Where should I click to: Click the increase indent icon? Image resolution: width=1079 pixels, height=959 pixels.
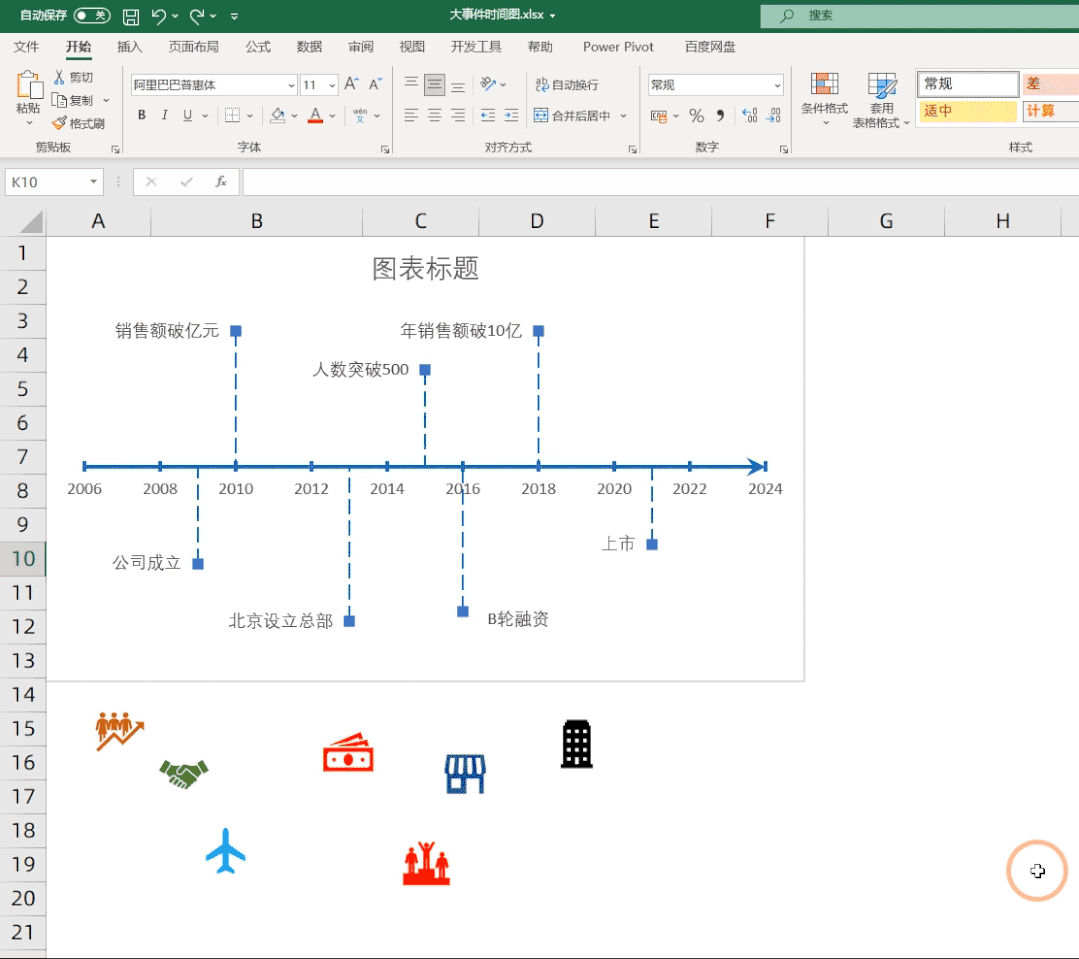tap(511, 115)
